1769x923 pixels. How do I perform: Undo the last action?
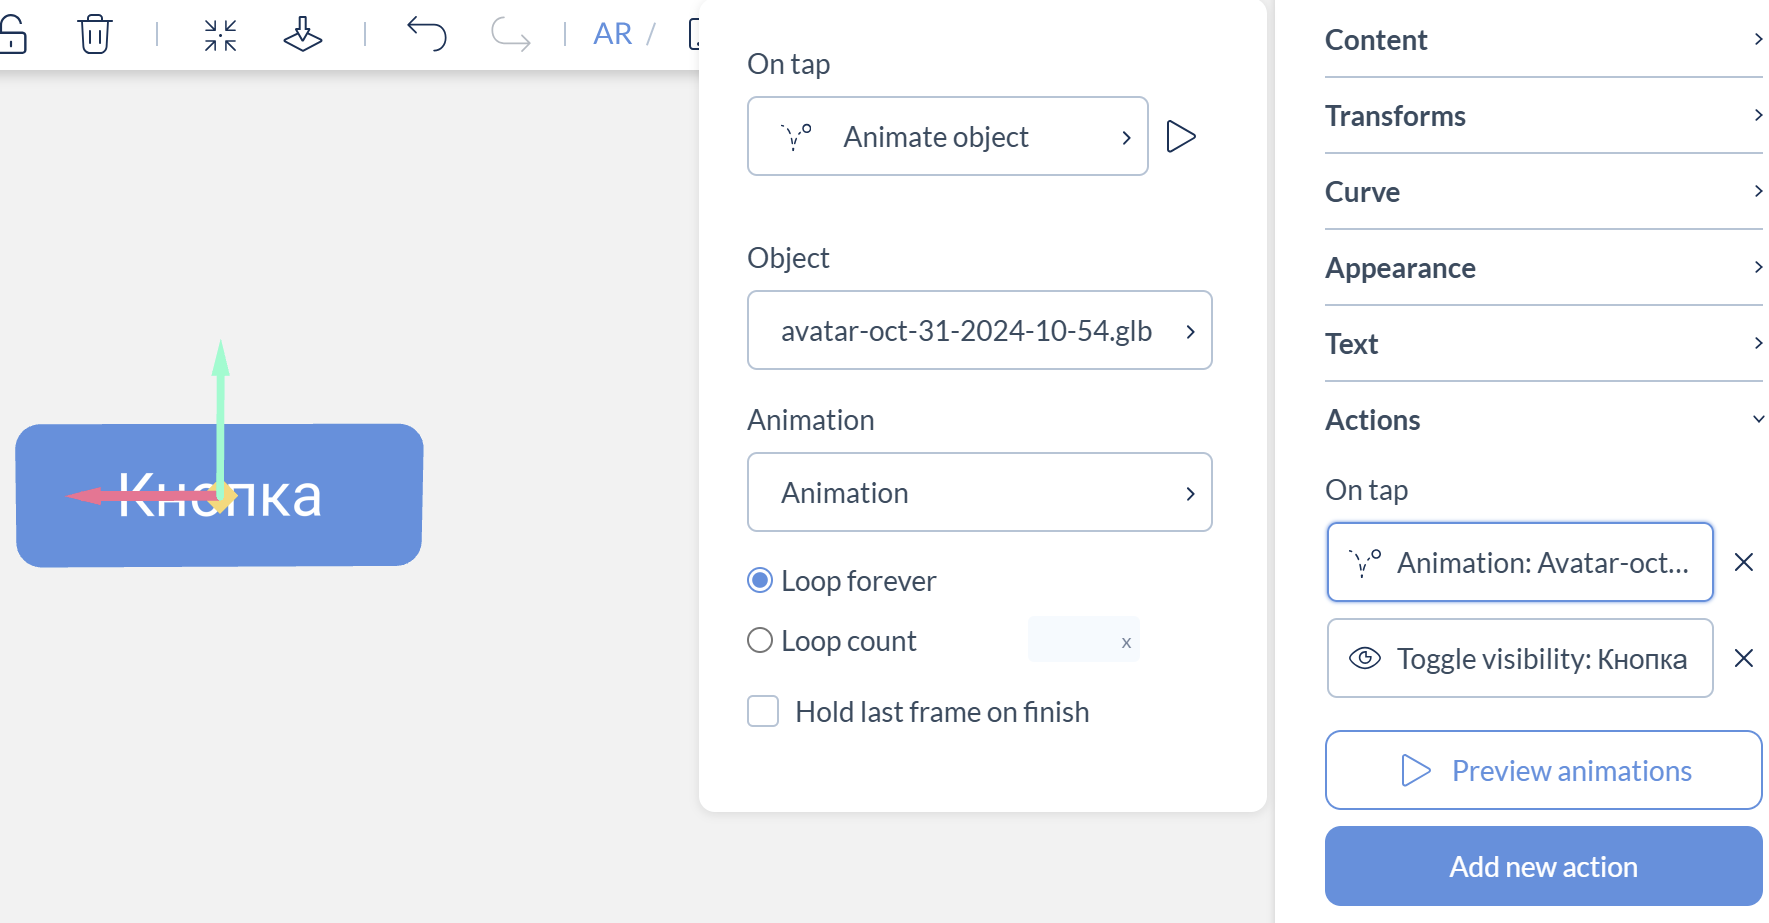(x=426, y=34)
